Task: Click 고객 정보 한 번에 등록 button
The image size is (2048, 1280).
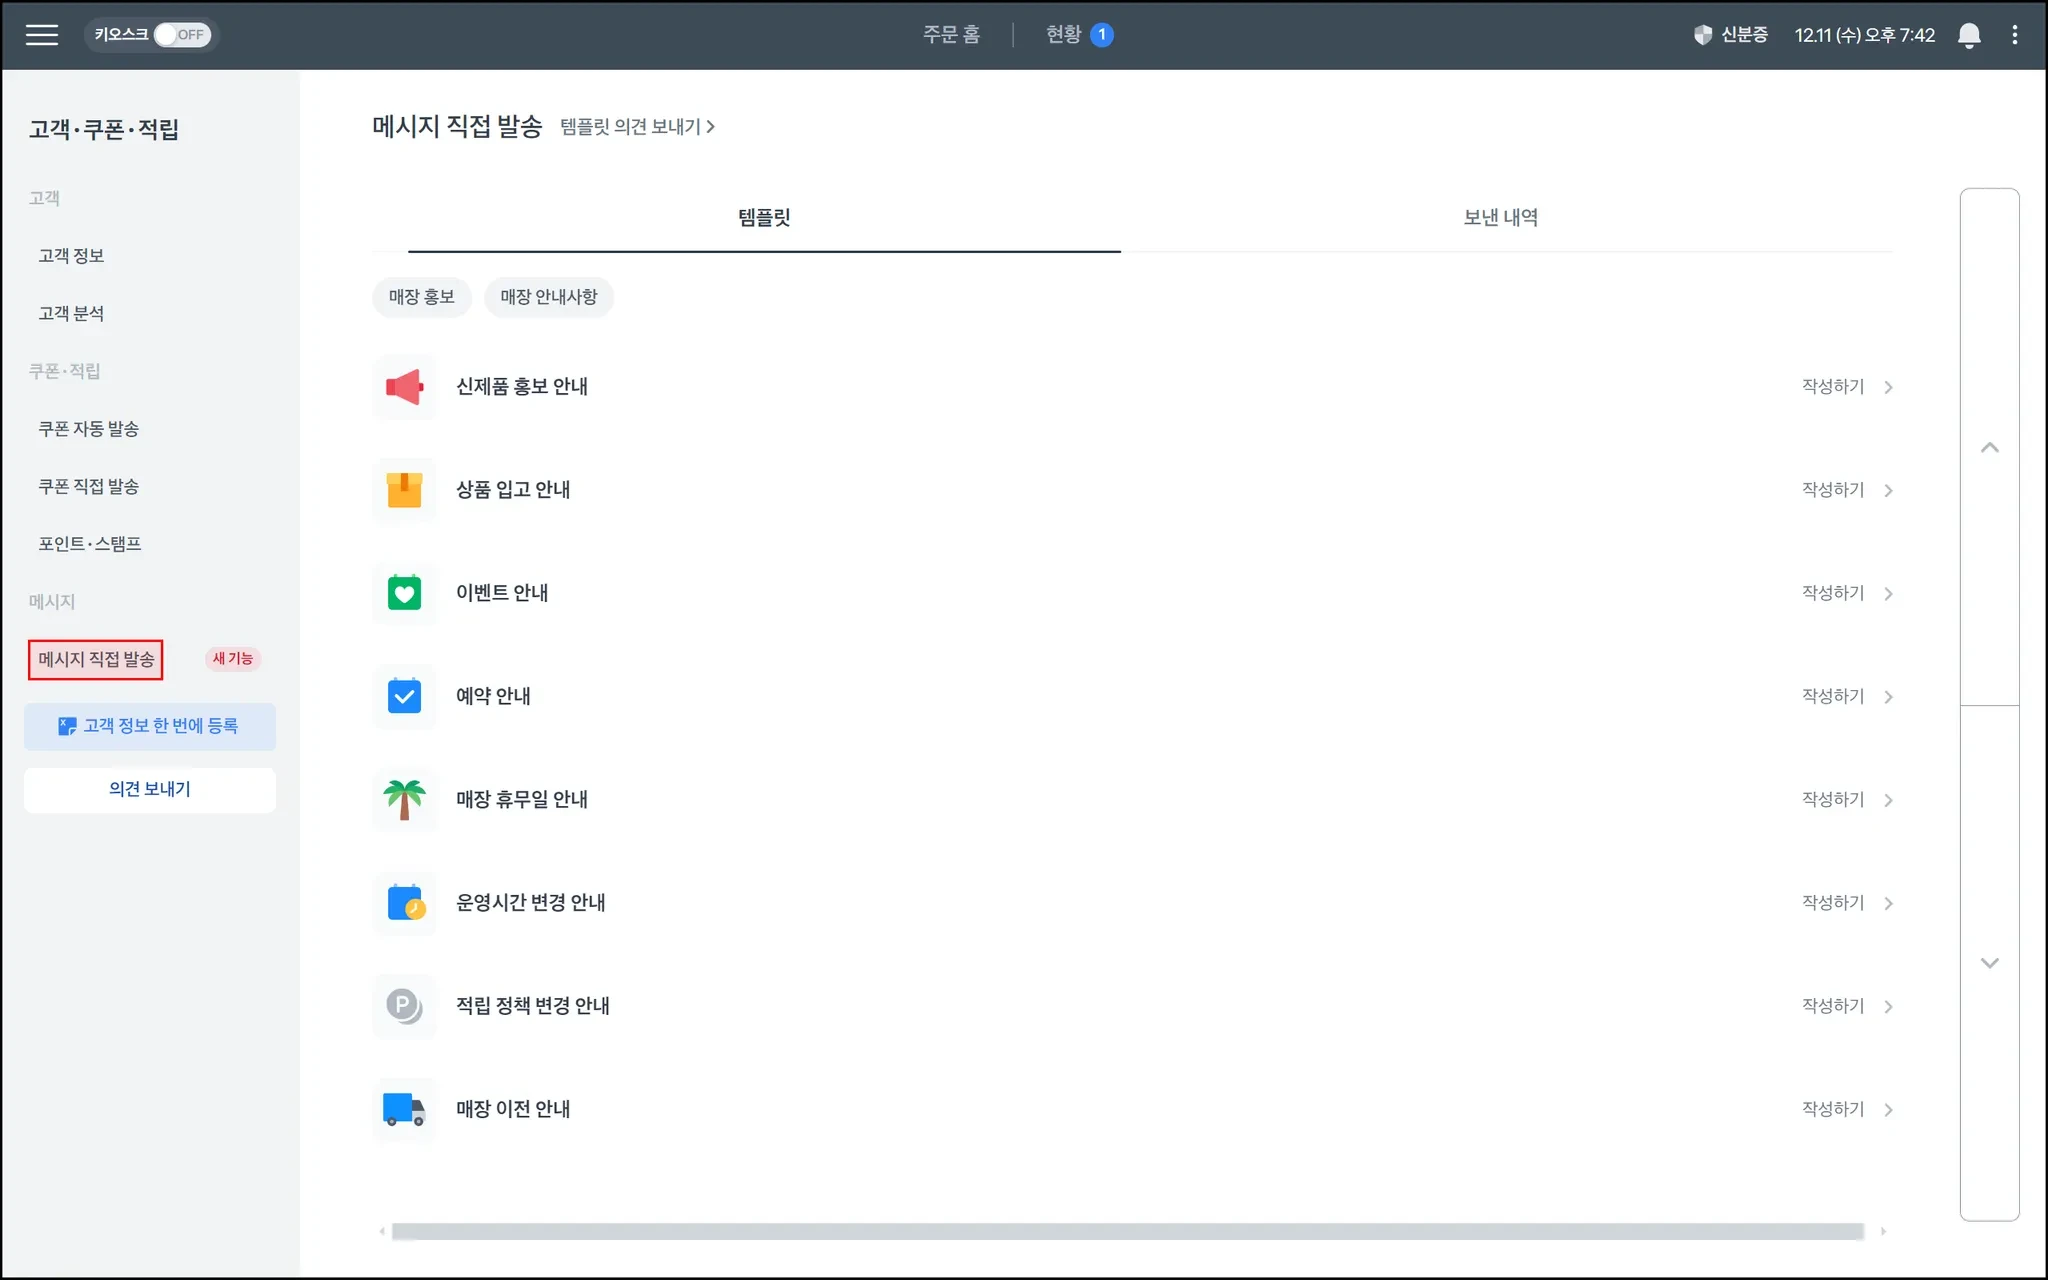Action: point(150,727)
